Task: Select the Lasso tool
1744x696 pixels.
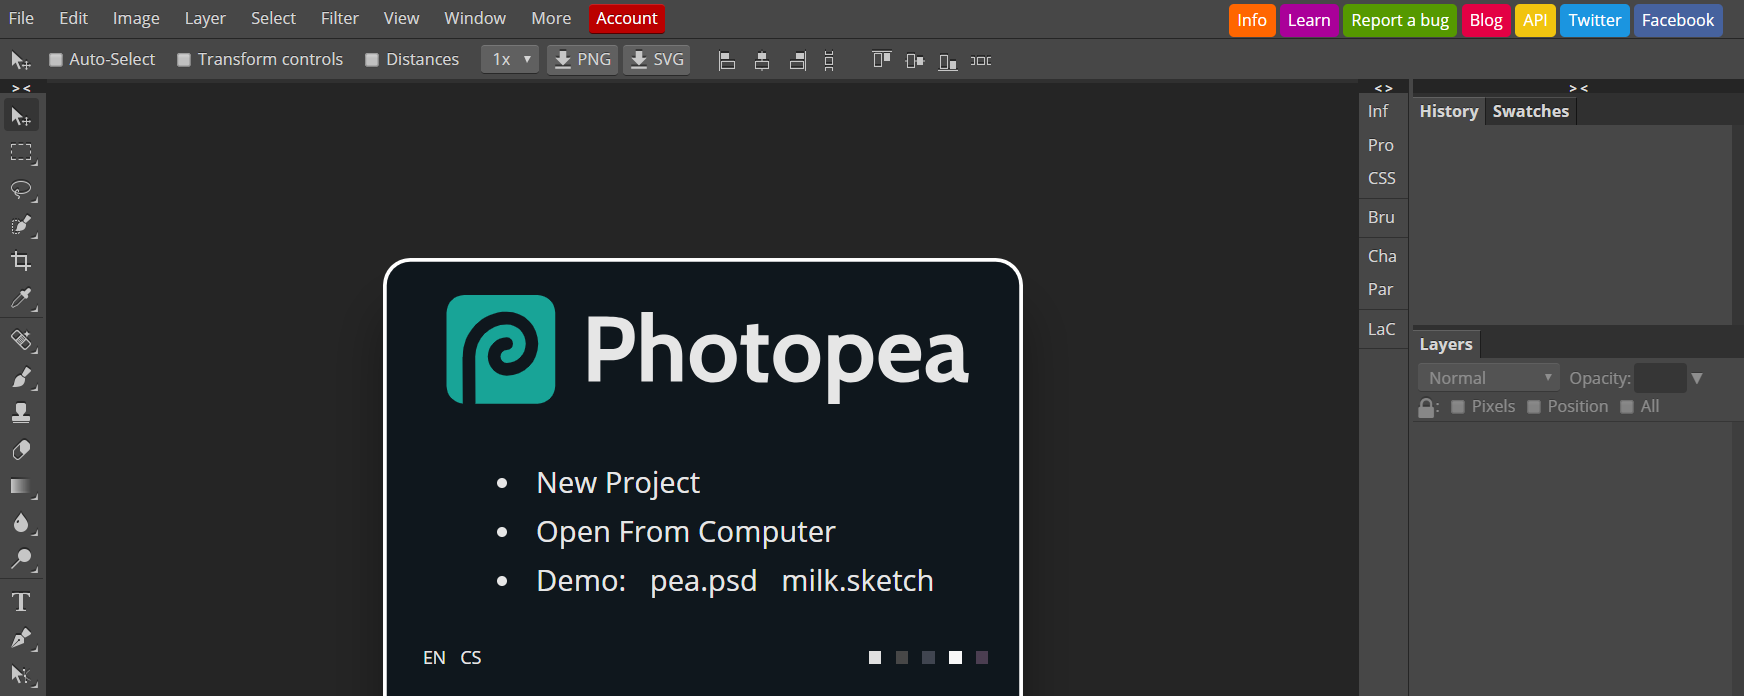Action: pyautogui.click(x=21, y=190)
